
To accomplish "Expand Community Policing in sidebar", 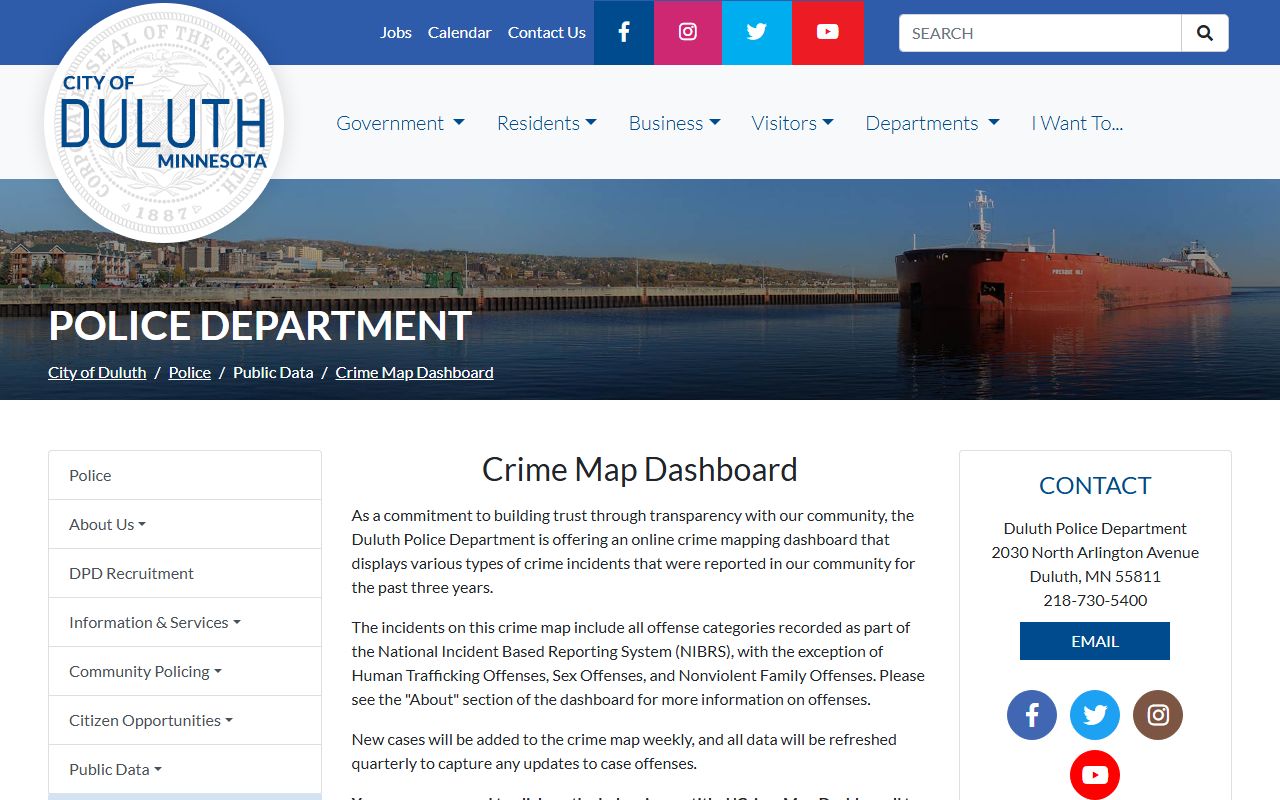I will coord(185,671).
